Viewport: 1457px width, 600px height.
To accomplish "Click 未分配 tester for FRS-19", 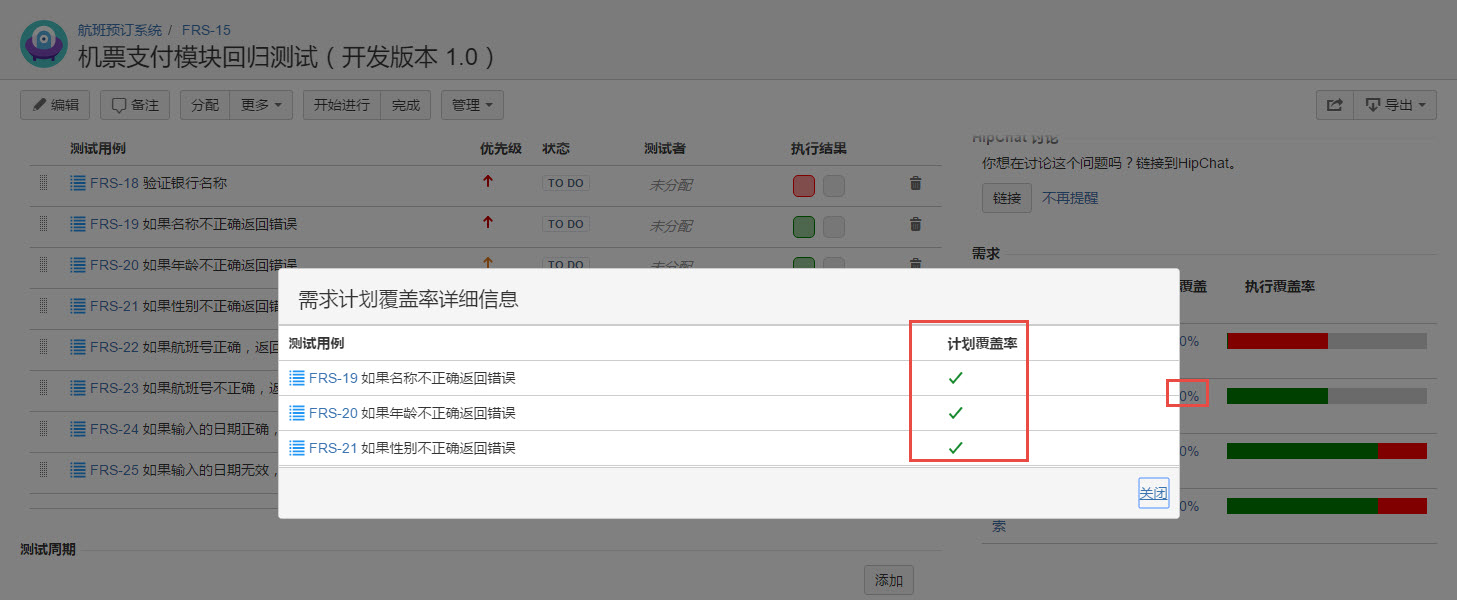I will click(x=671, y=226).
